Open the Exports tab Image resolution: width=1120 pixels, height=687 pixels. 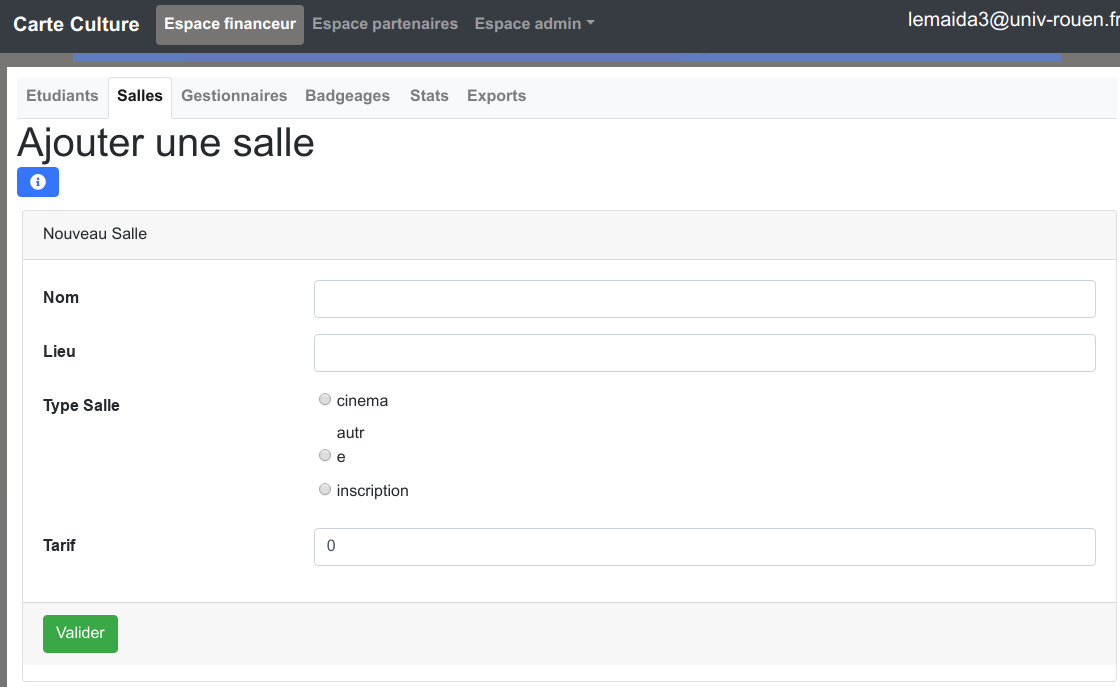[496, 96]
